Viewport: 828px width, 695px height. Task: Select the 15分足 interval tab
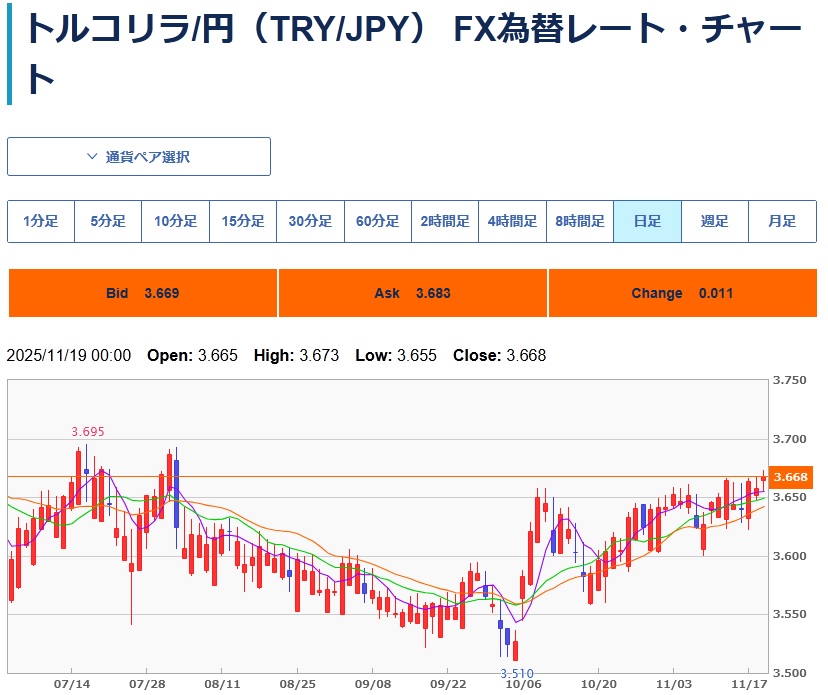pyautogui.click(x=243, y=222)
